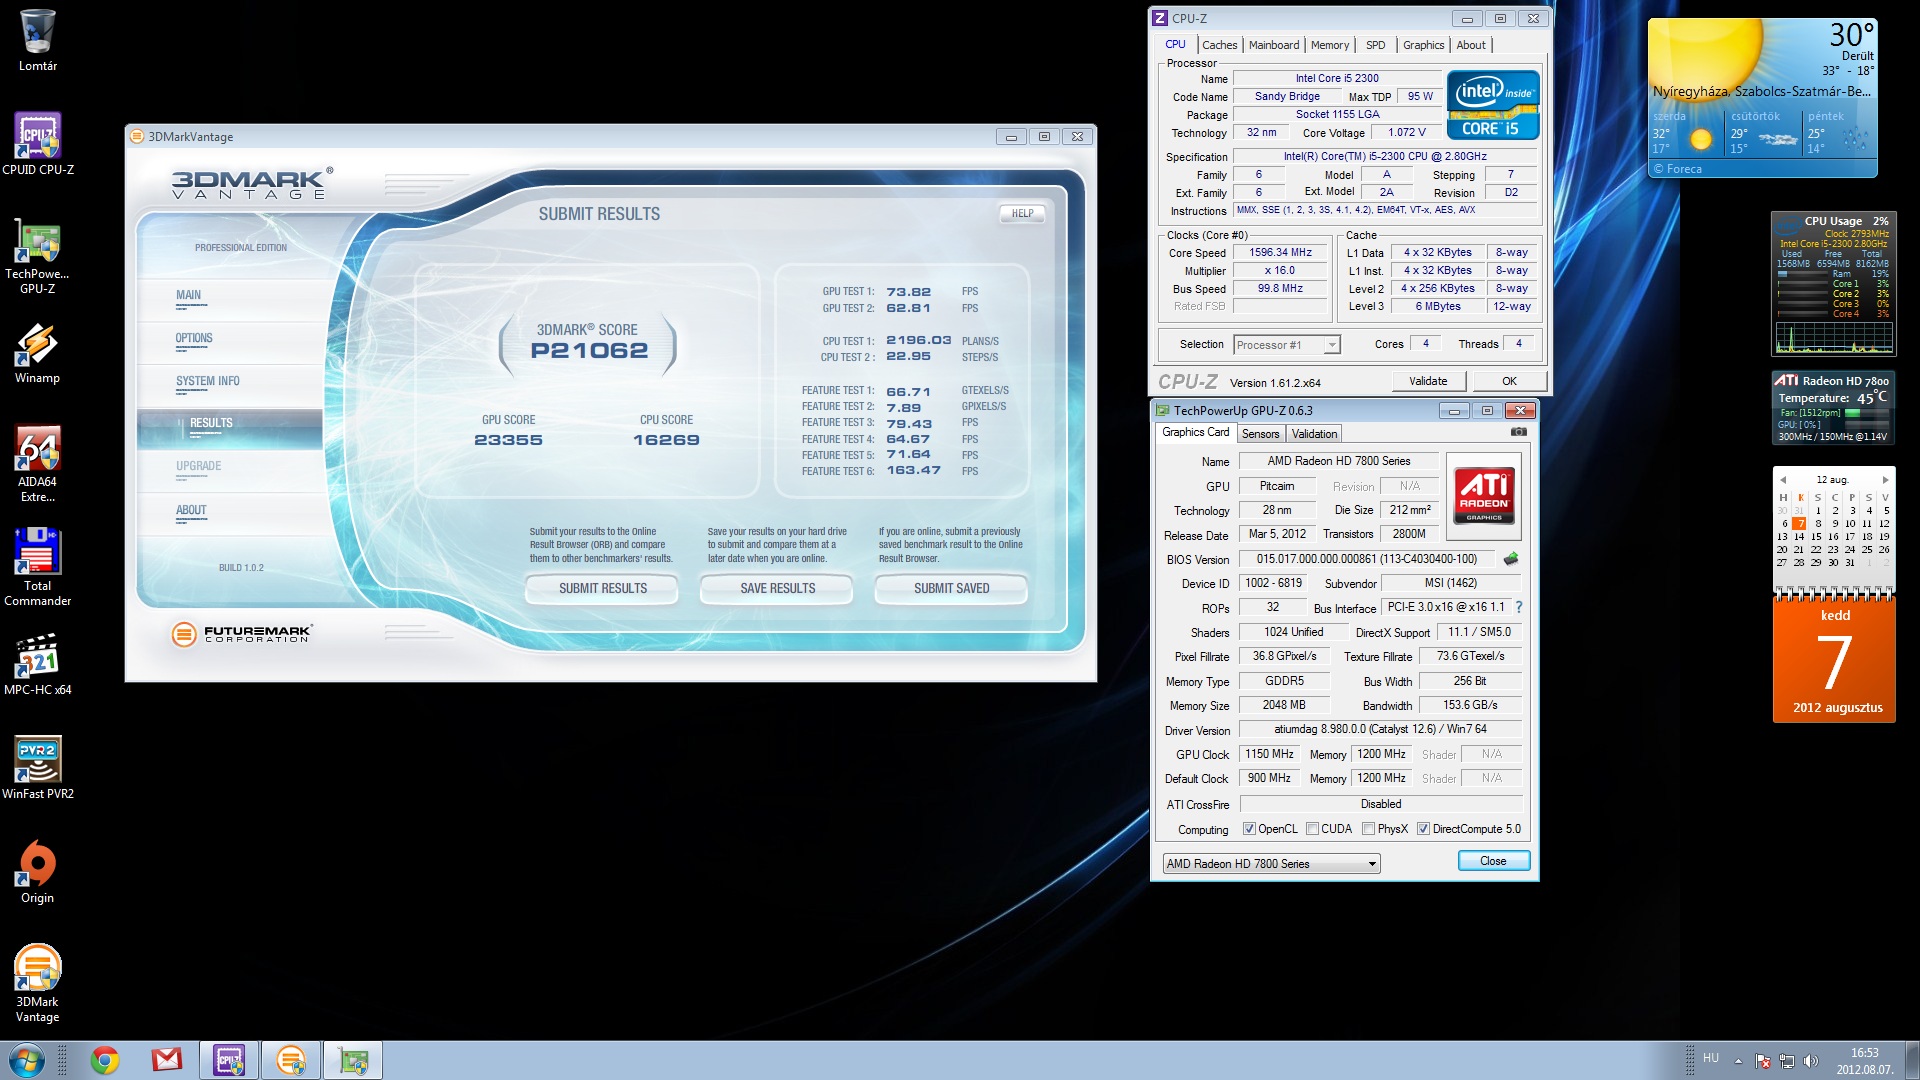Toggle the OpenCL checkbox
The width and height of the screenshot is (1920, 1080).
click(x=1249, y=829)
